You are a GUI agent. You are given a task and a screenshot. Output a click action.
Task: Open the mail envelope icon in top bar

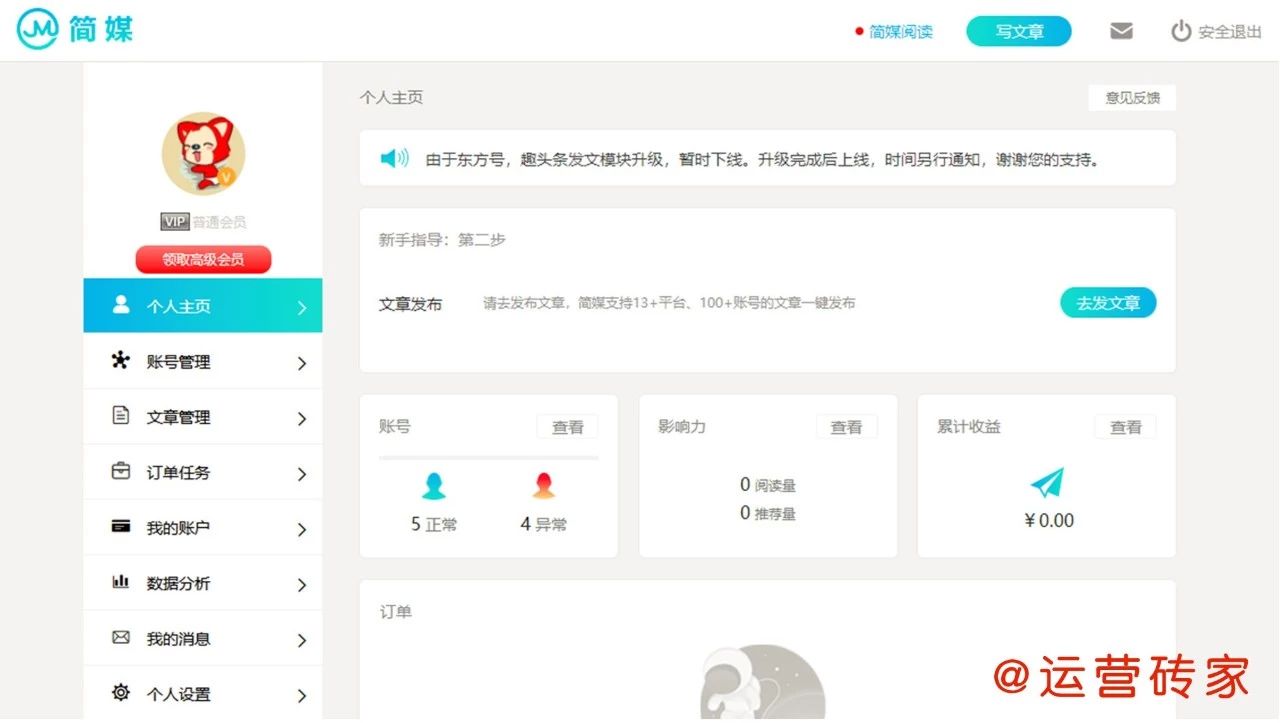pos(1121,30)
